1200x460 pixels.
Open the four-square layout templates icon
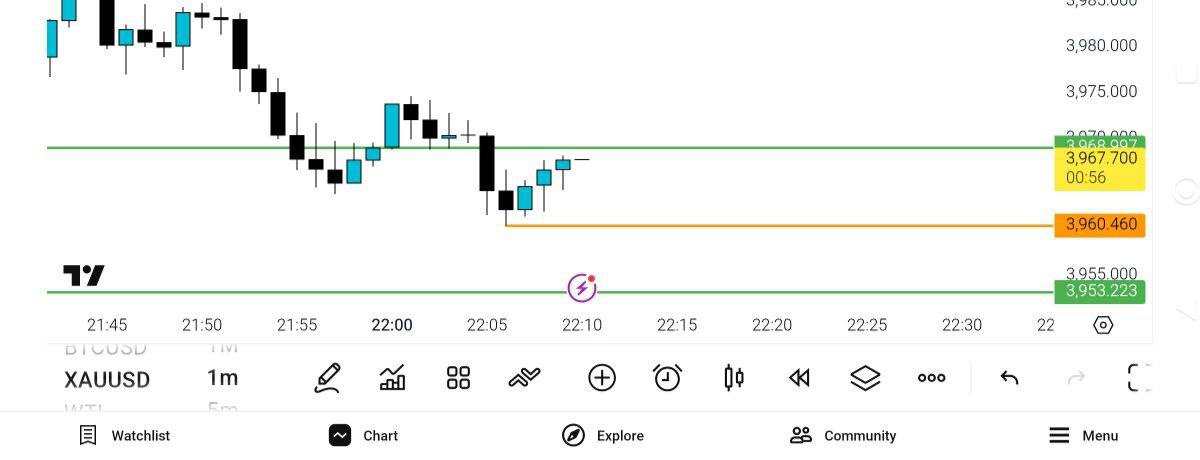point(458,378)
